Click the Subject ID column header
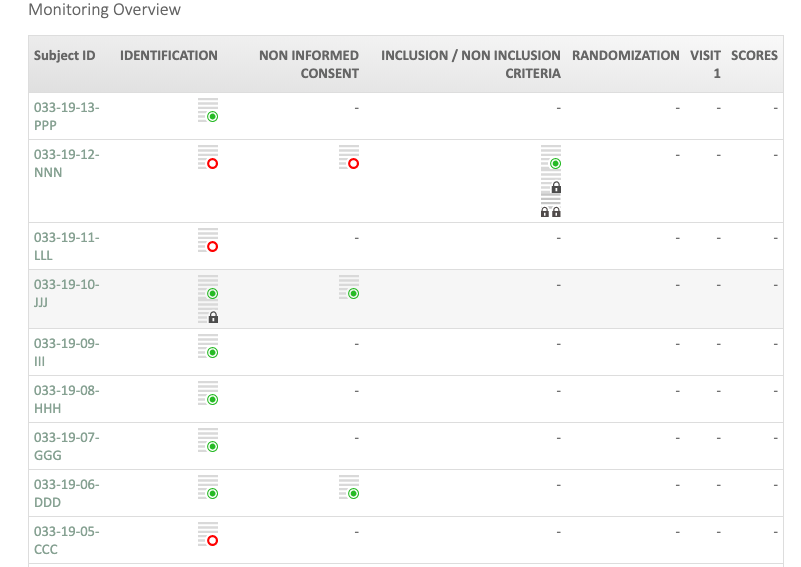The image size is (801, 567). (x=65, y=56)
